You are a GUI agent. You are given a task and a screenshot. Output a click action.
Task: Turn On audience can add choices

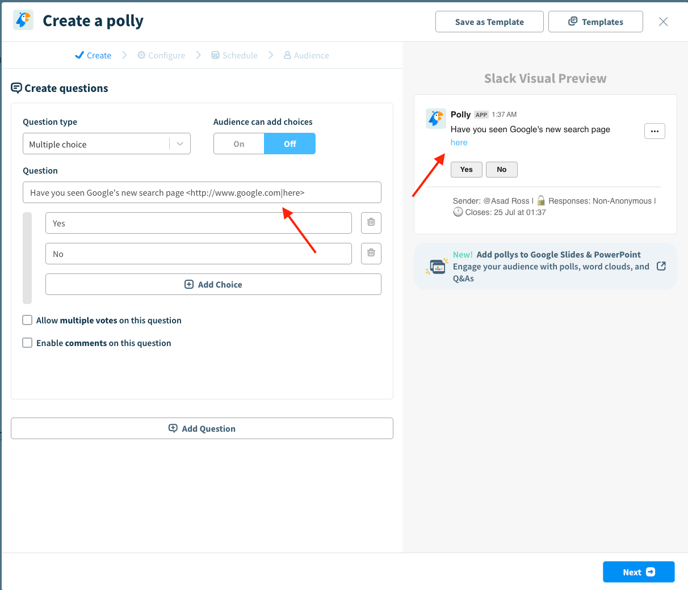click(x=239, y=144)
